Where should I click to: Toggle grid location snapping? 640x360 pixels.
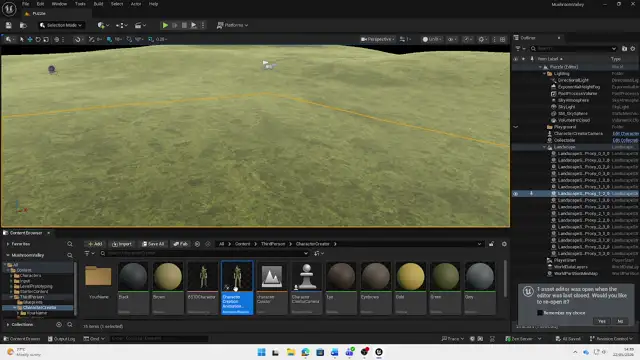click(x=109, y=39)
